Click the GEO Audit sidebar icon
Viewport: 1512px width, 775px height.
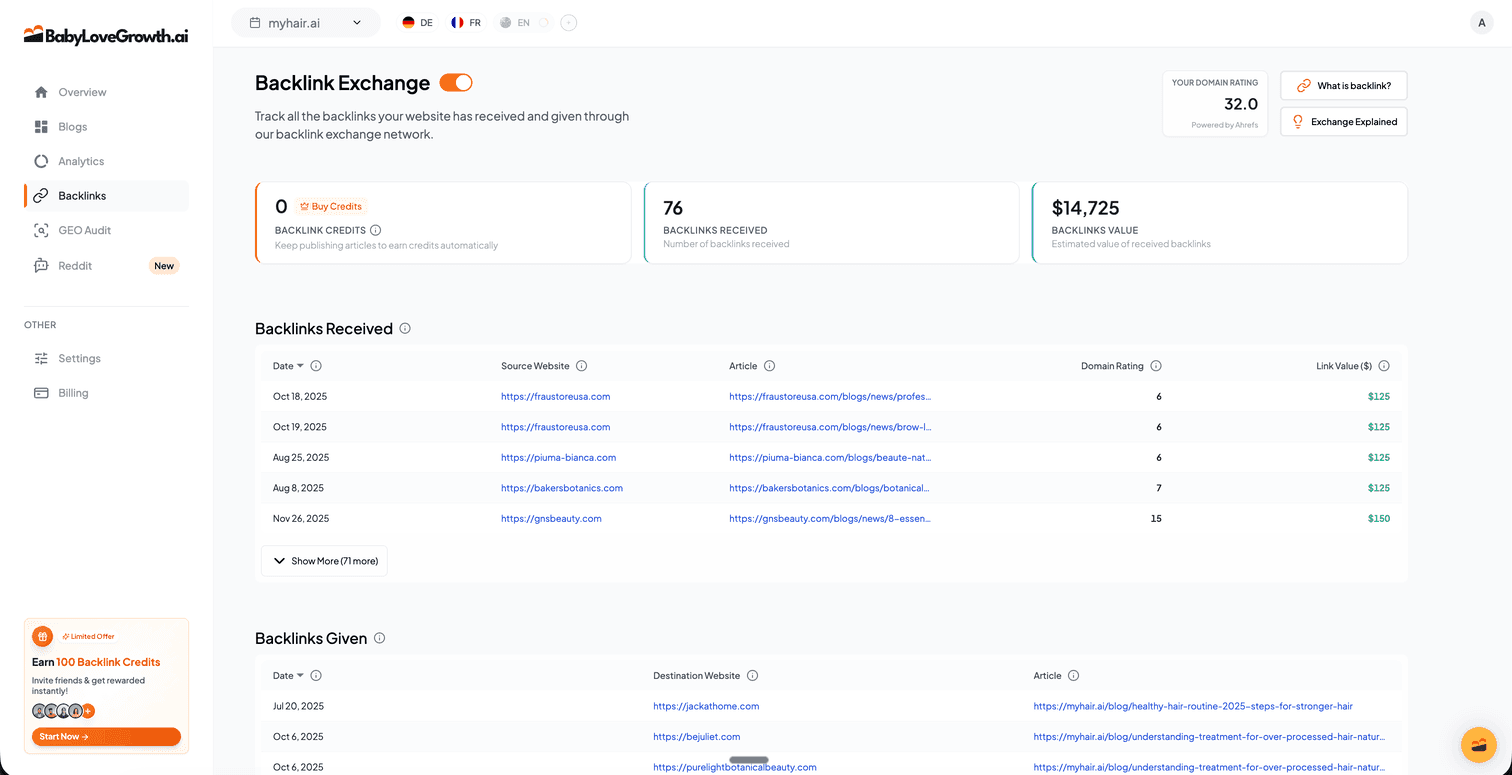[41, 230]
